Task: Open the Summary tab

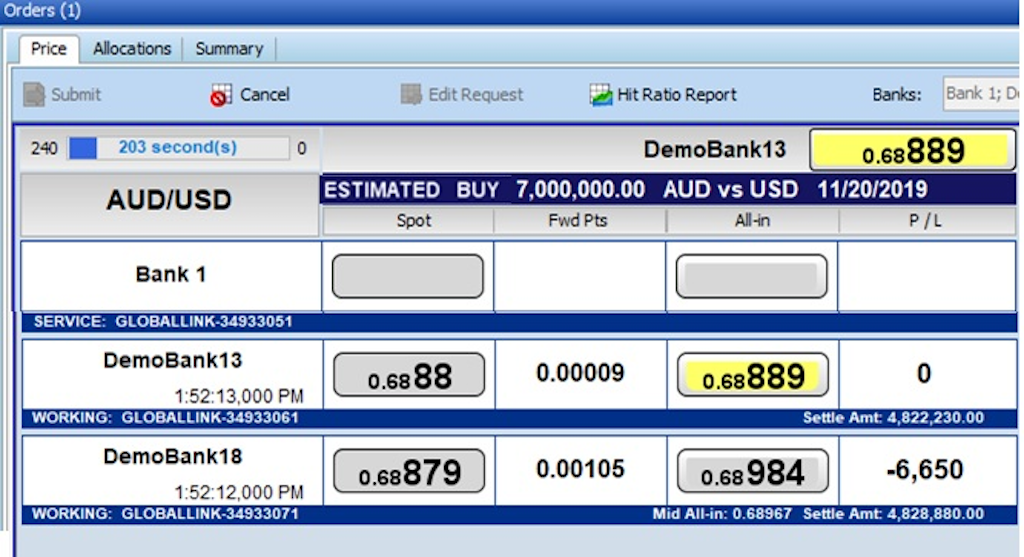Action: coord(229,48)
